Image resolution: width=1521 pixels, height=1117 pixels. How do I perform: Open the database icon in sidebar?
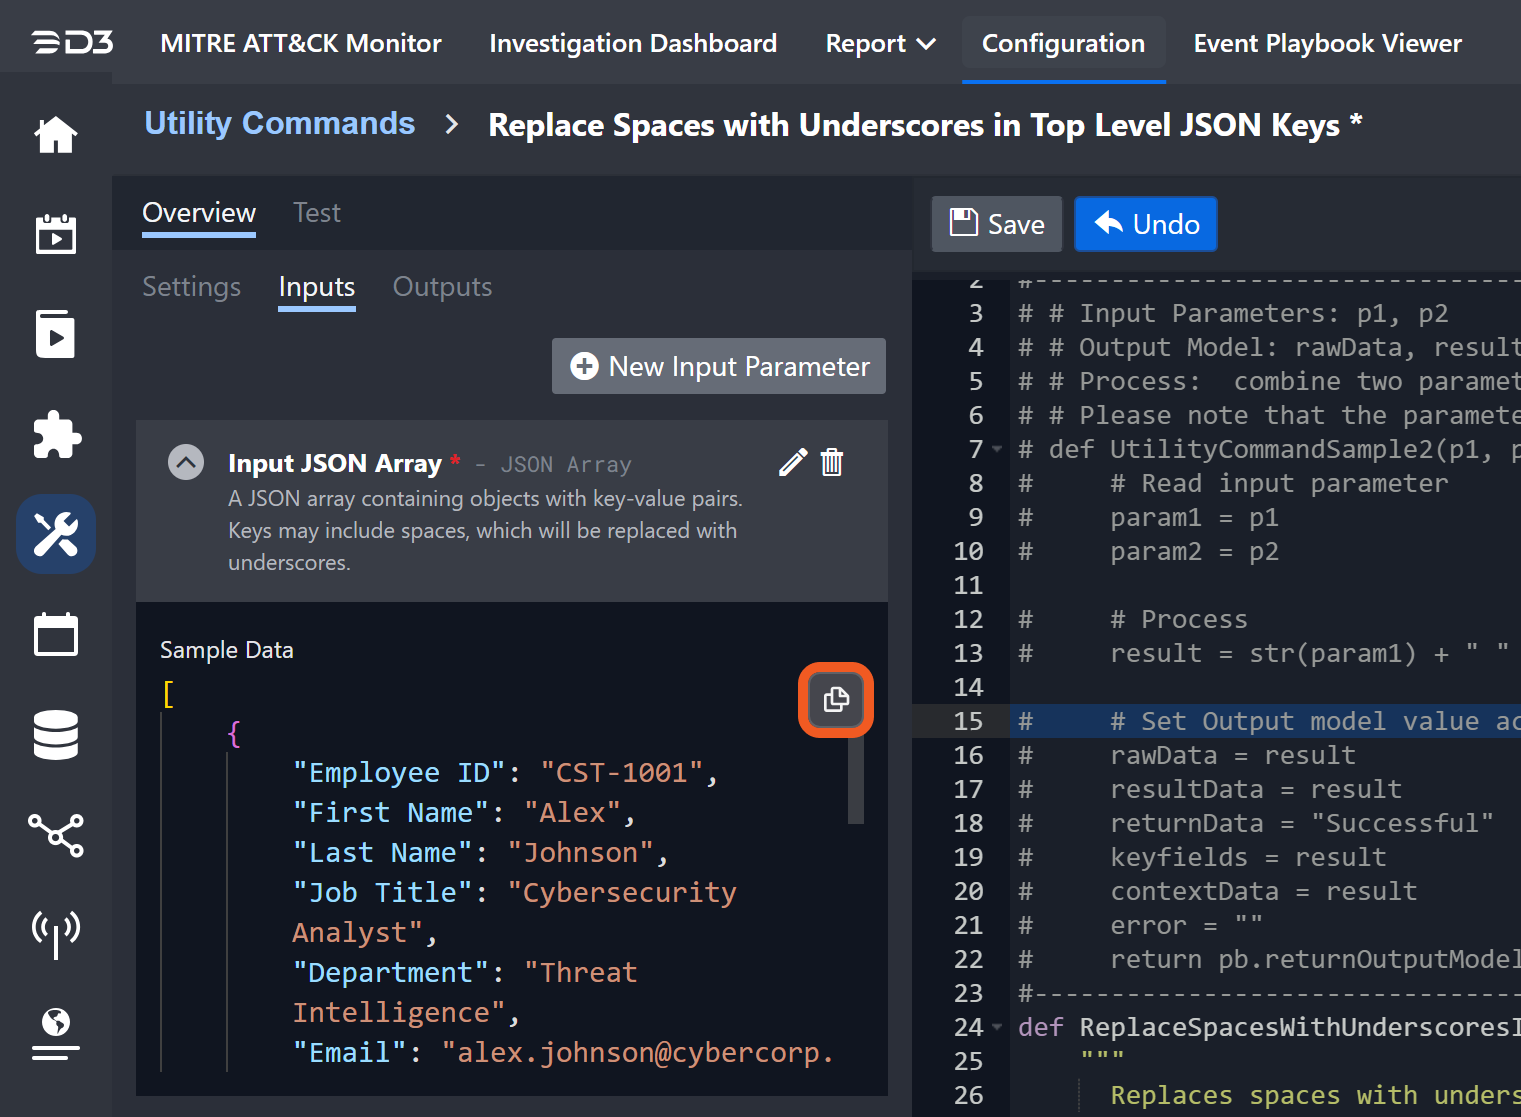pyautogui.click(x=56, y=735)
